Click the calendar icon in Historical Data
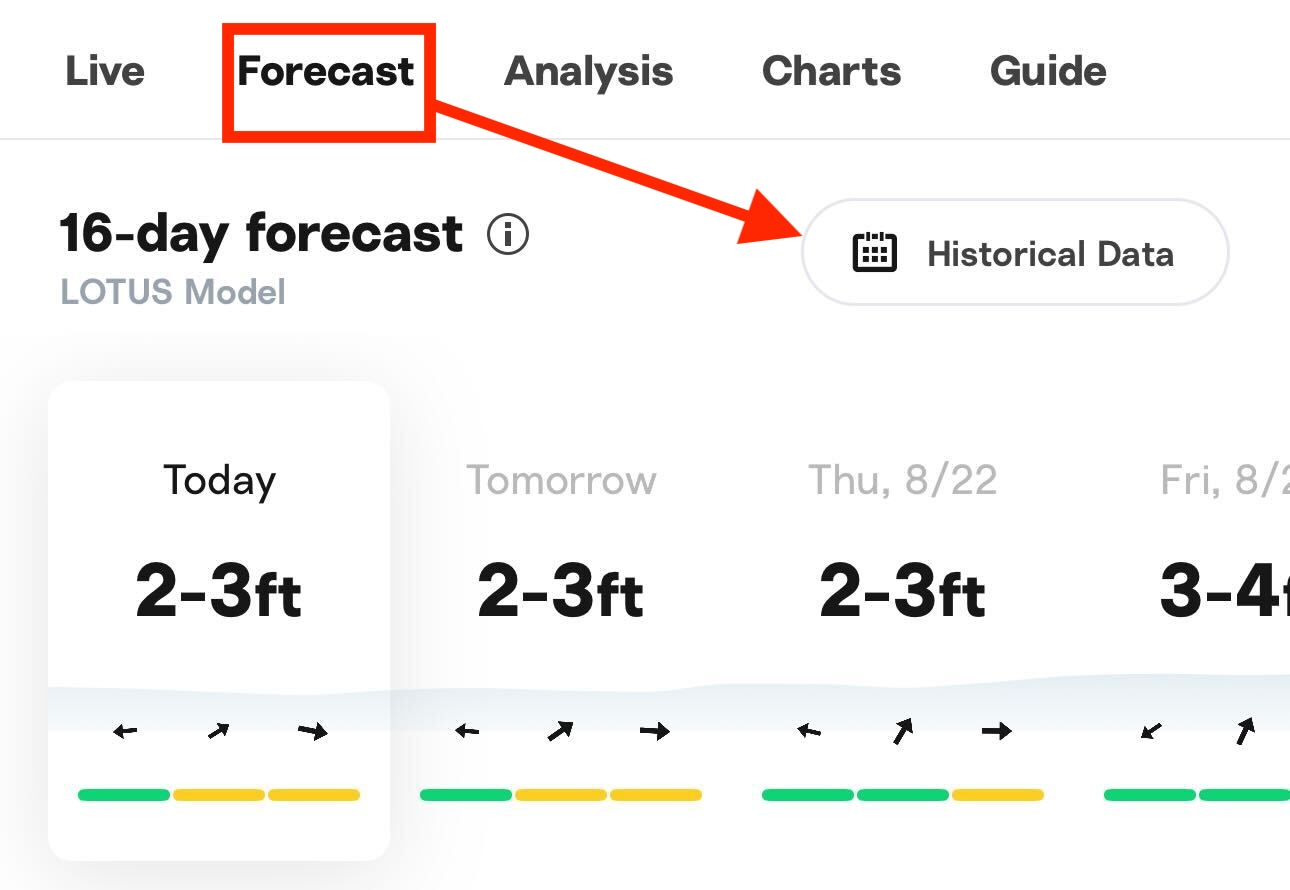The width and height of the screenshot is (1290, 890). (874, 252)
